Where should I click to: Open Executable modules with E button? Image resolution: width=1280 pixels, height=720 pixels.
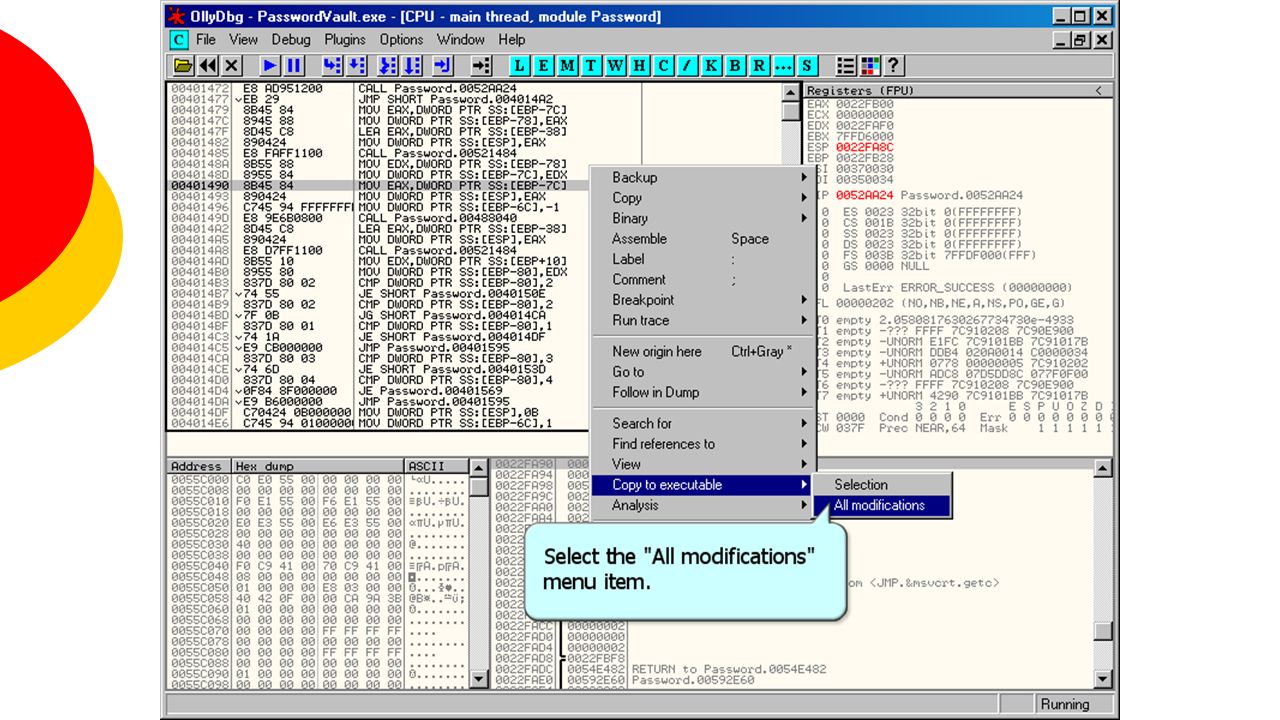543,66
